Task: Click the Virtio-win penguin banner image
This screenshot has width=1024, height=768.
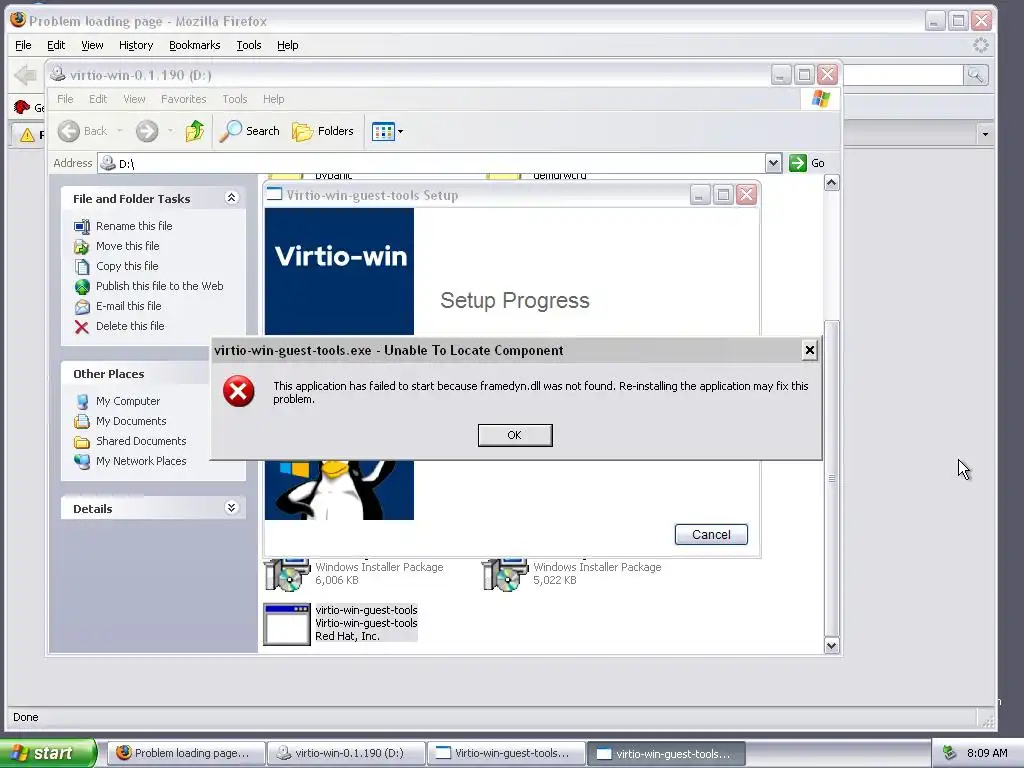Action: pos(339,363)
